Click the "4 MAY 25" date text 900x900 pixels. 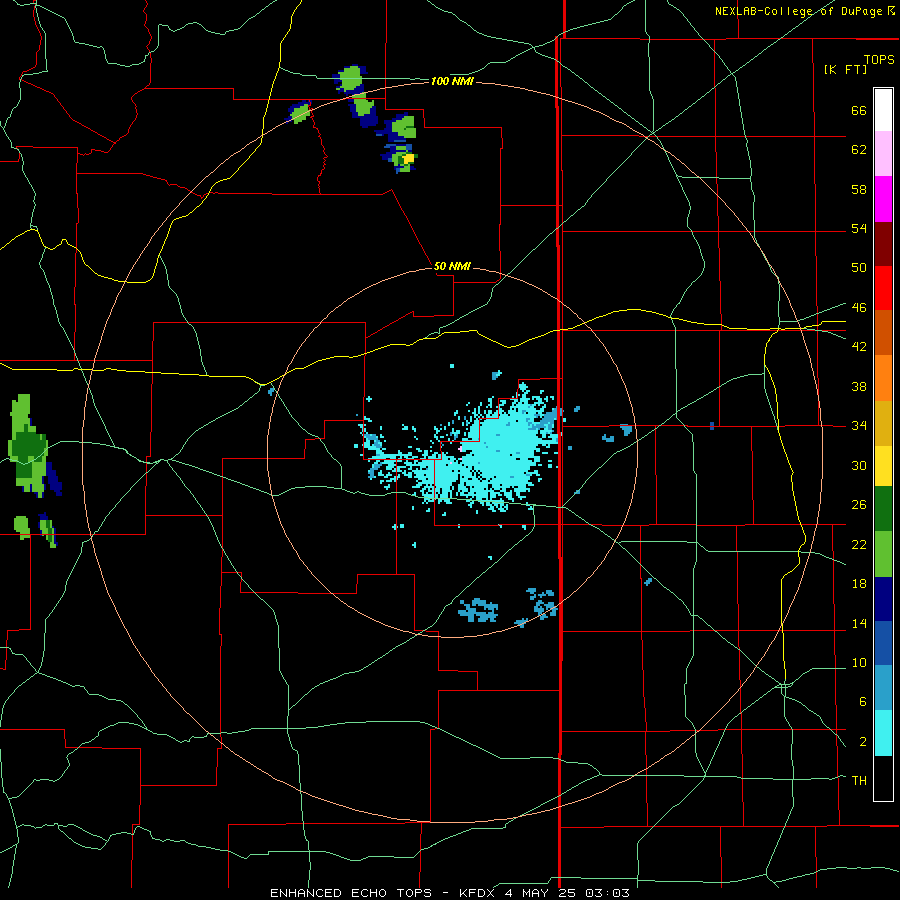tap(540, 893)
